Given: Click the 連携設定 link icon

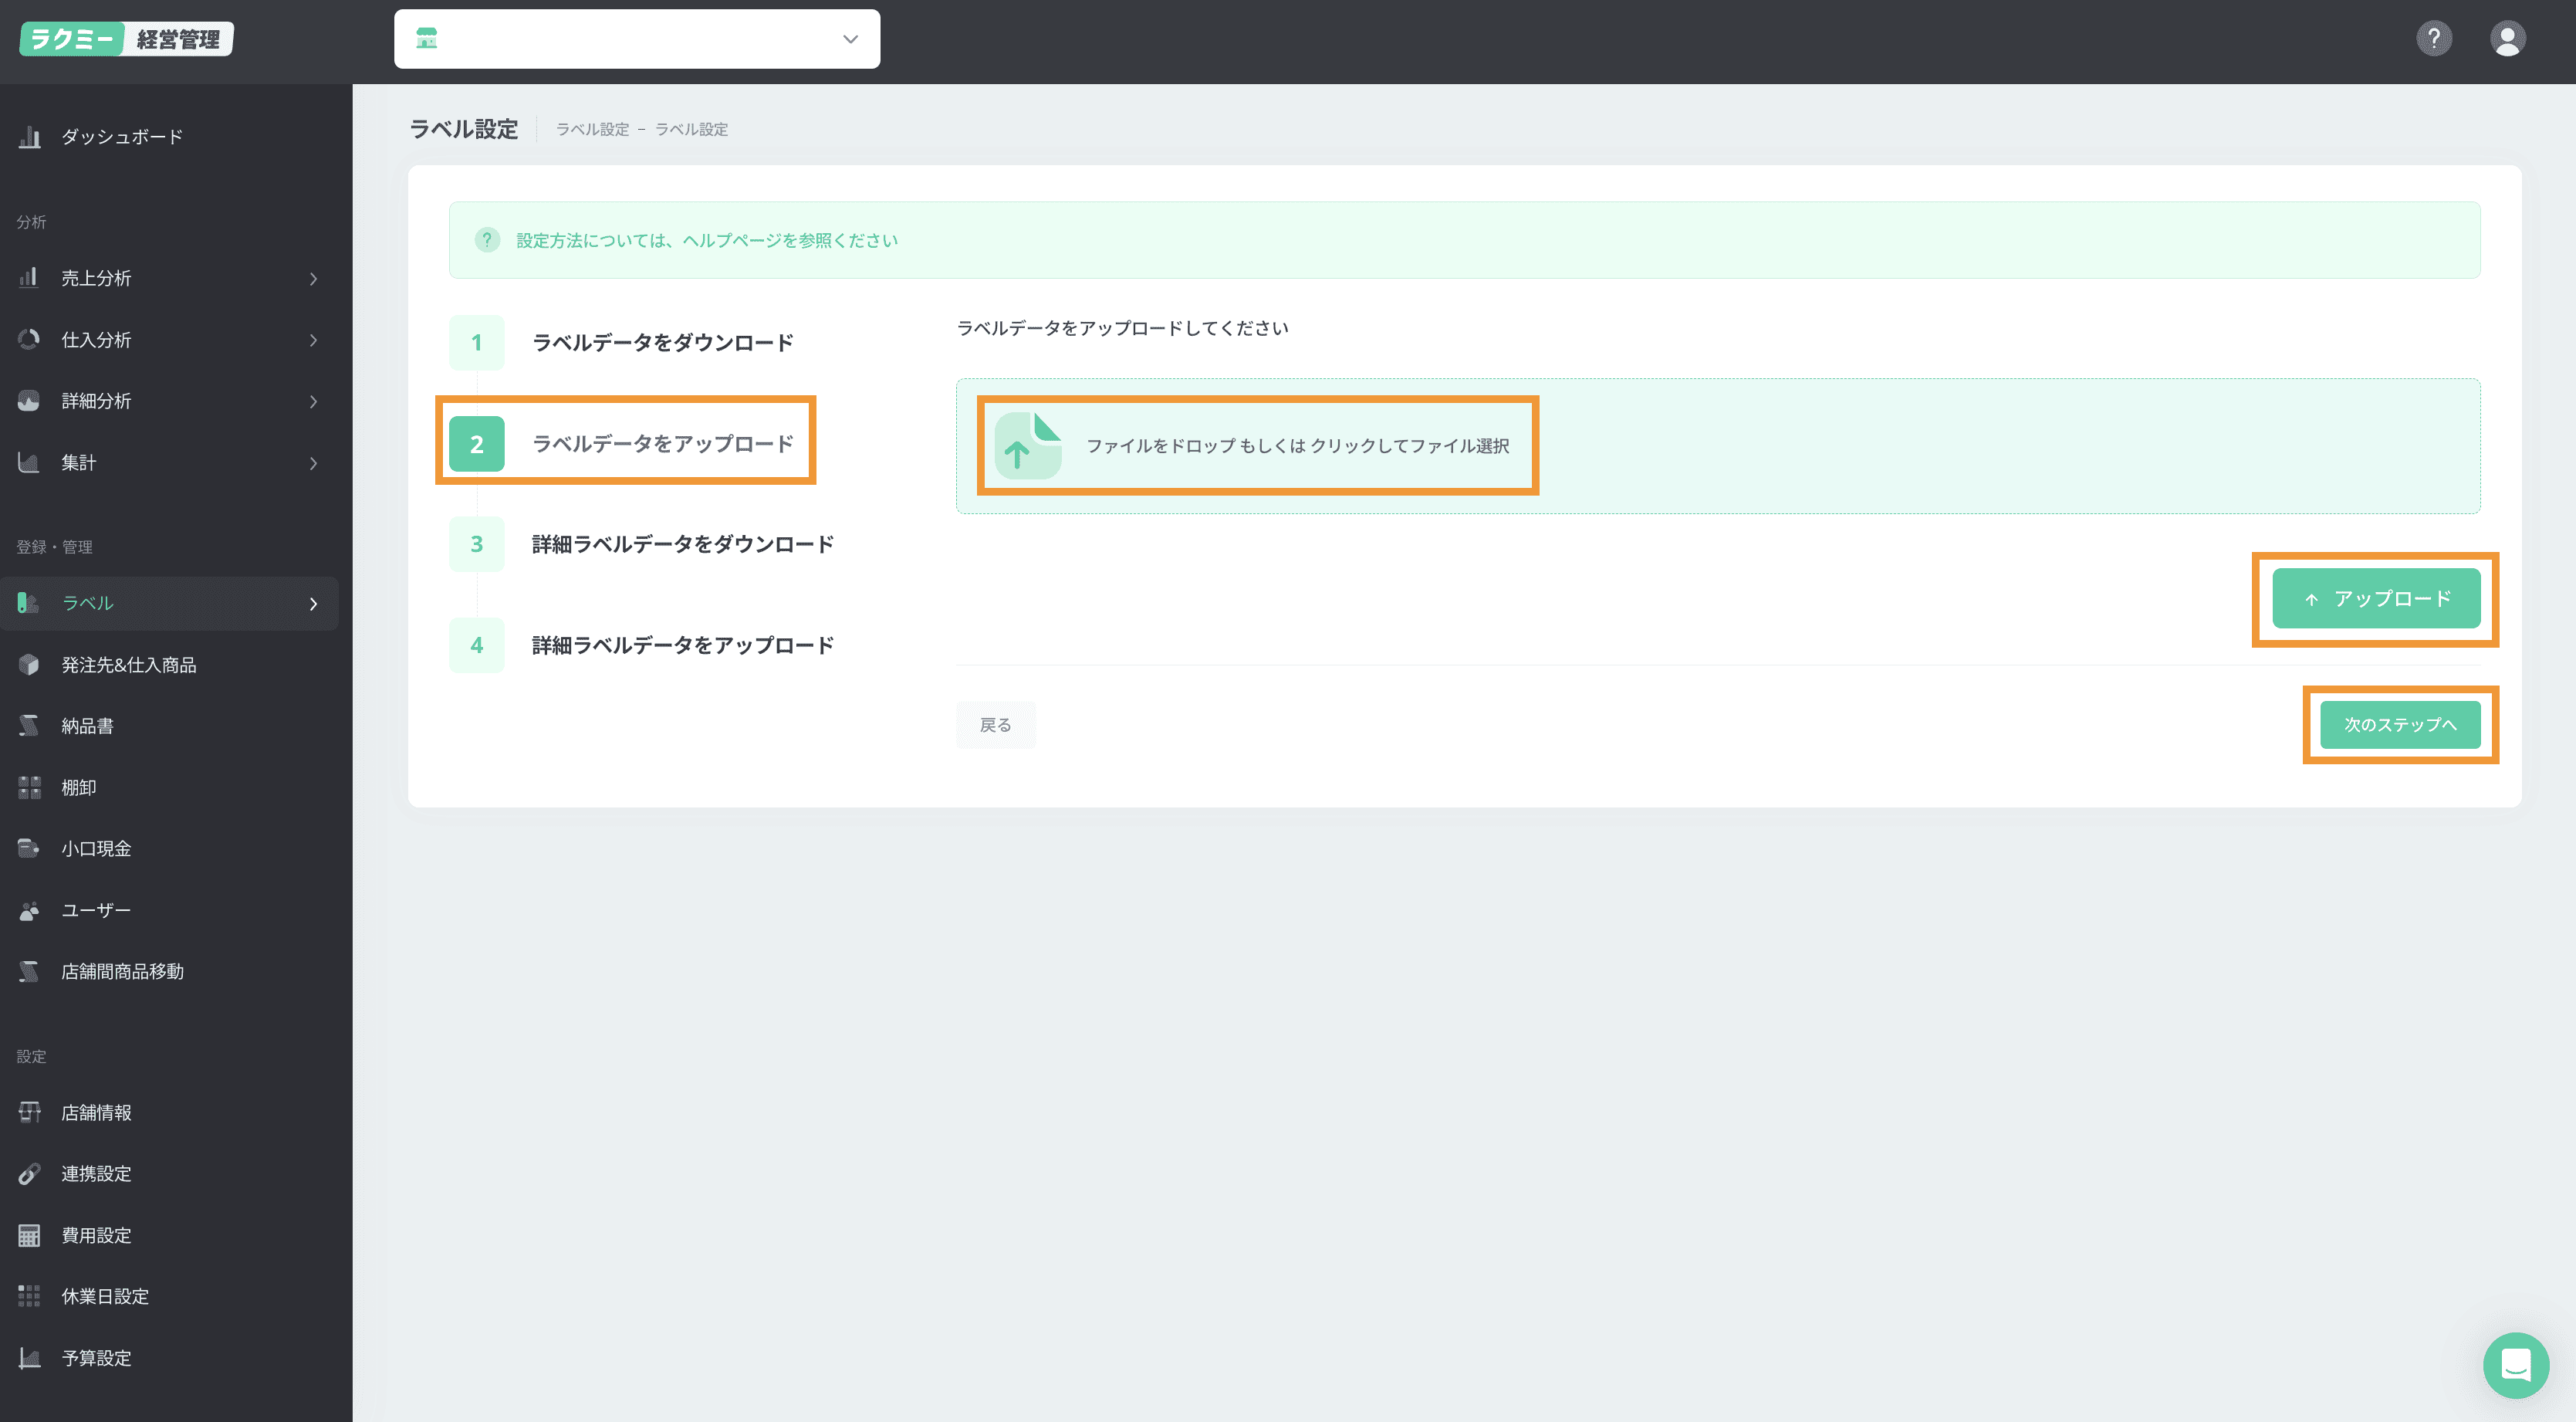Looking at the screenshot, I should click(29, 1174).
